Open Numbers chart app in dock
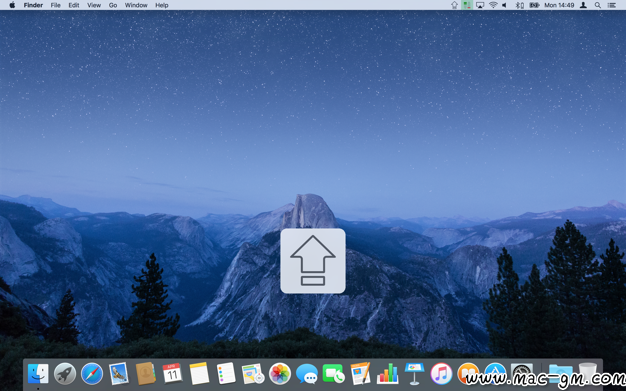The image size is (626, 391). coord(387,374)
